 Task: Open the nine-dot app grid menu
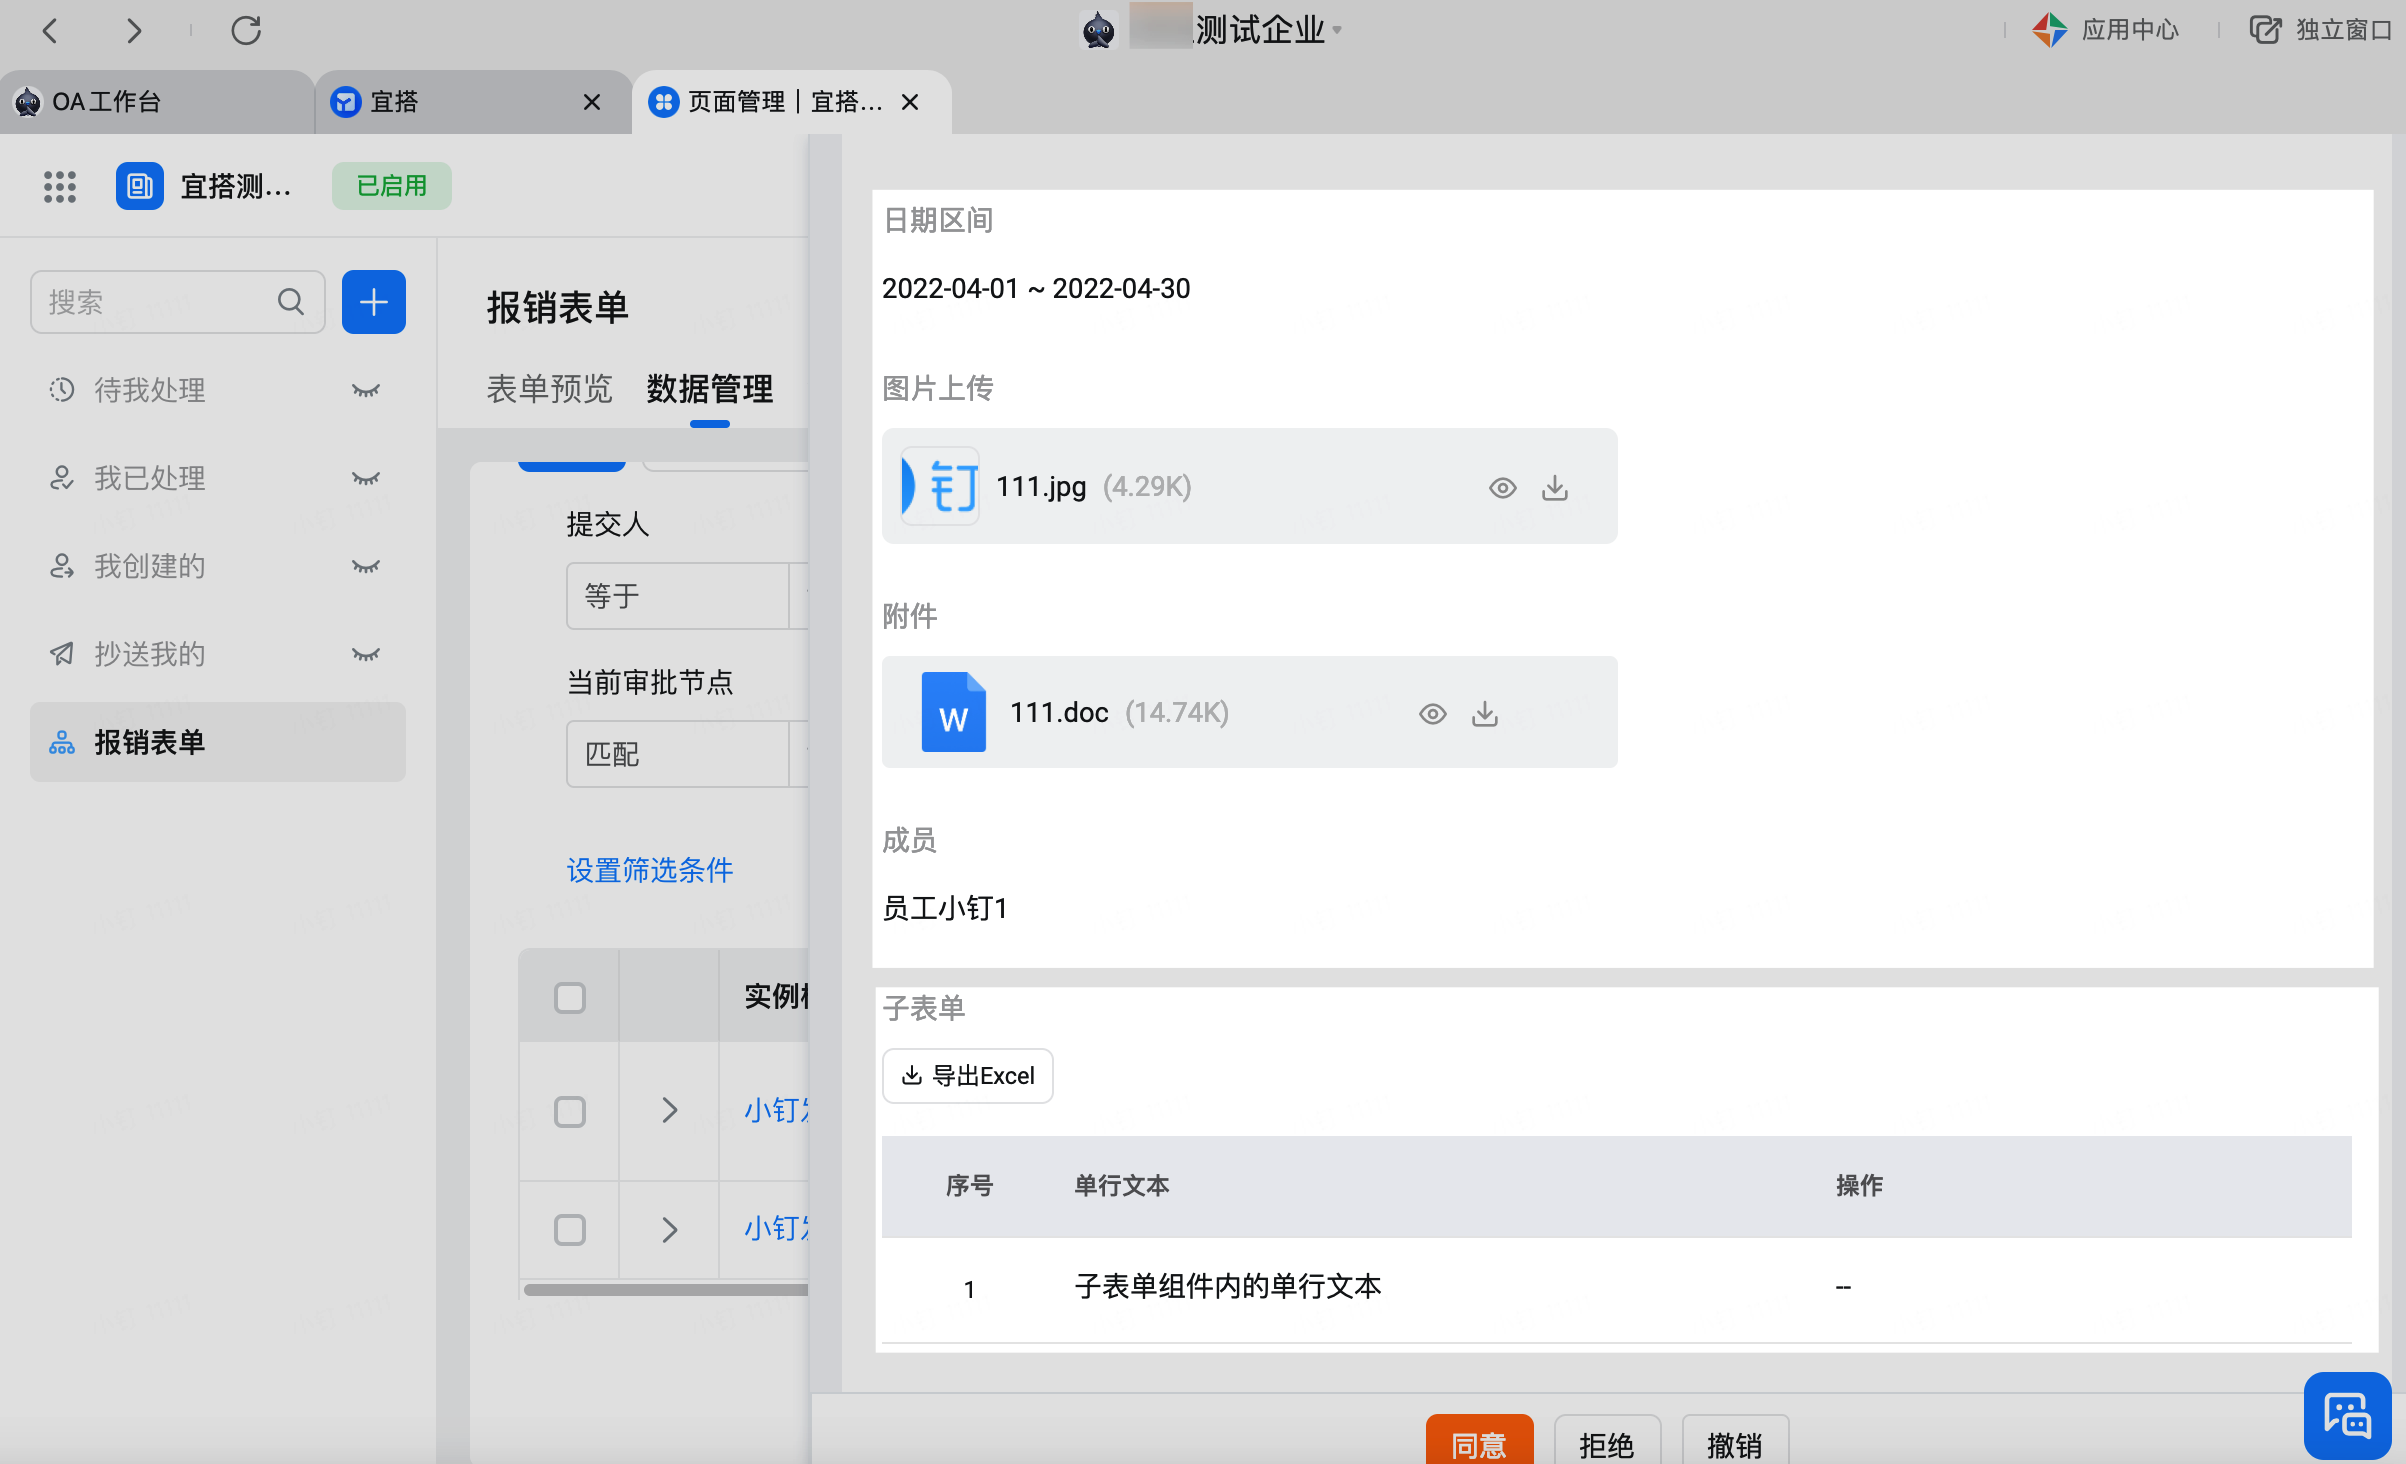(60, 186)
